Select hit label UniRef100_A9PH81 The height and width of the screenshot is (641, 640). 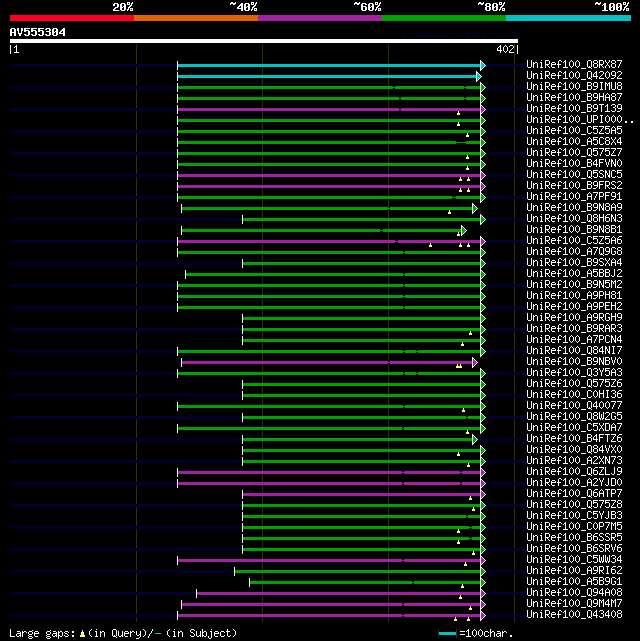pyautogui.click(x=574, y=296)
